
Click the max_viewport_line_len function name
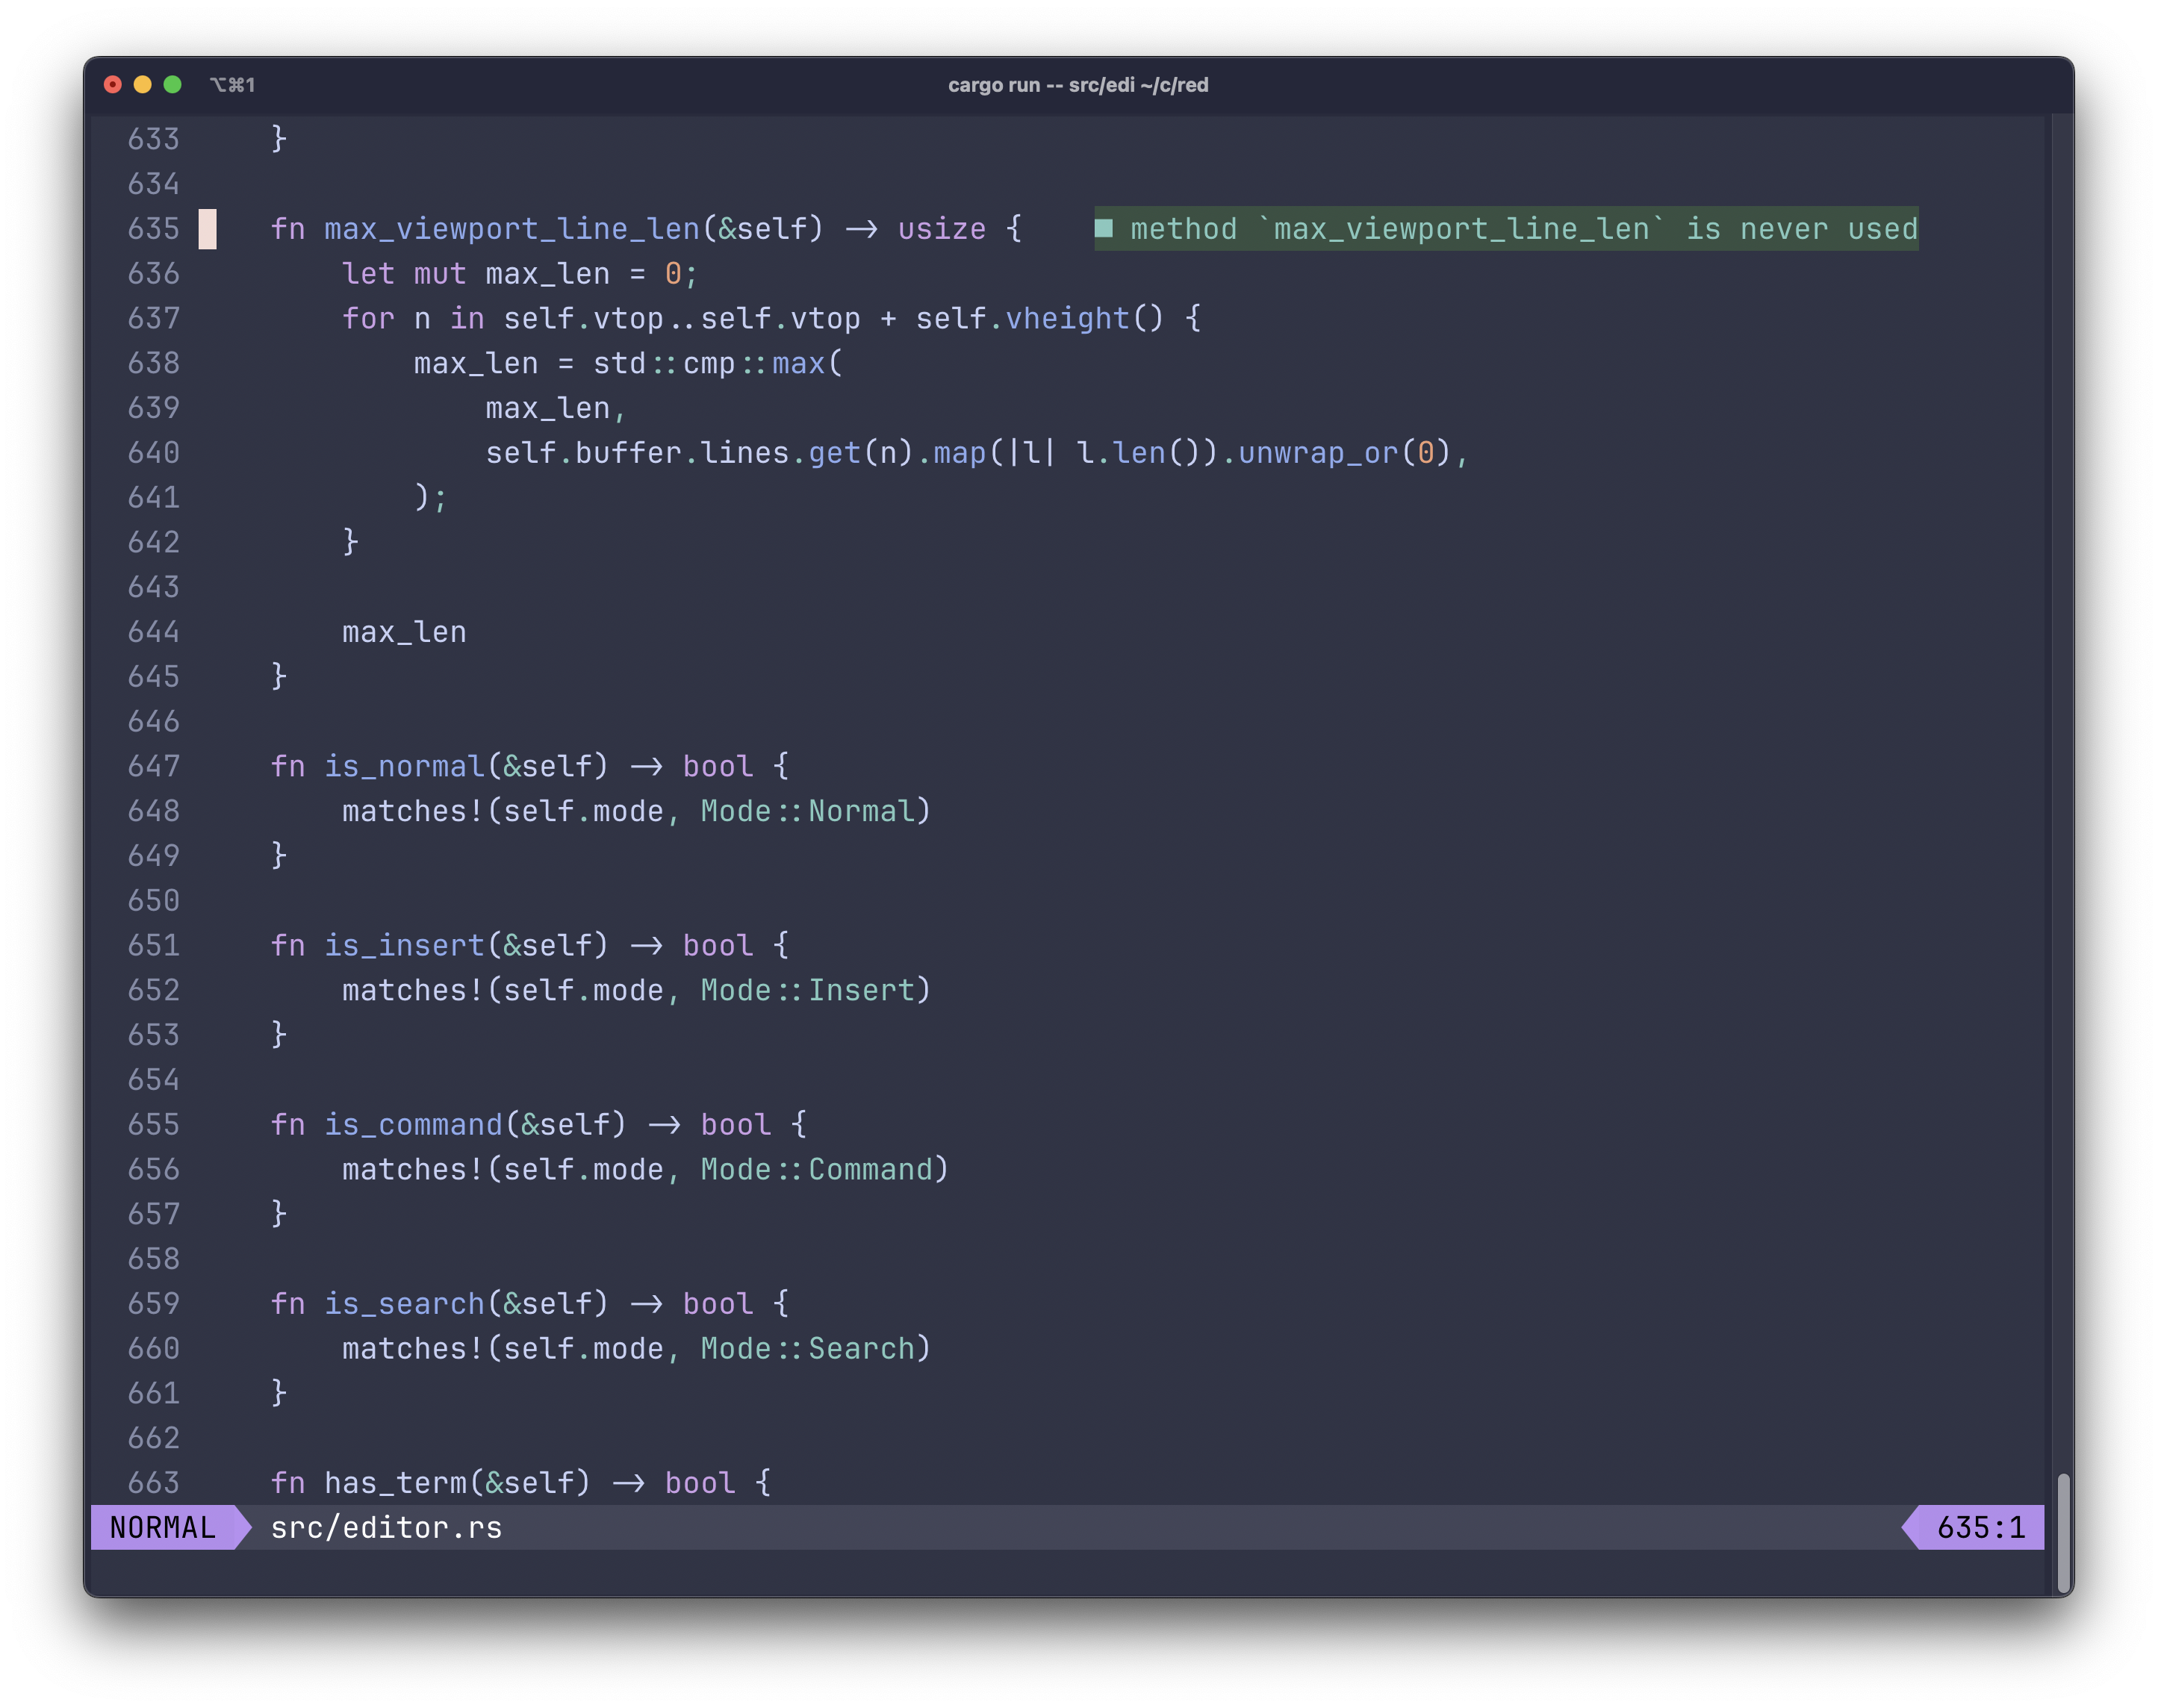[x=511, y=229]
